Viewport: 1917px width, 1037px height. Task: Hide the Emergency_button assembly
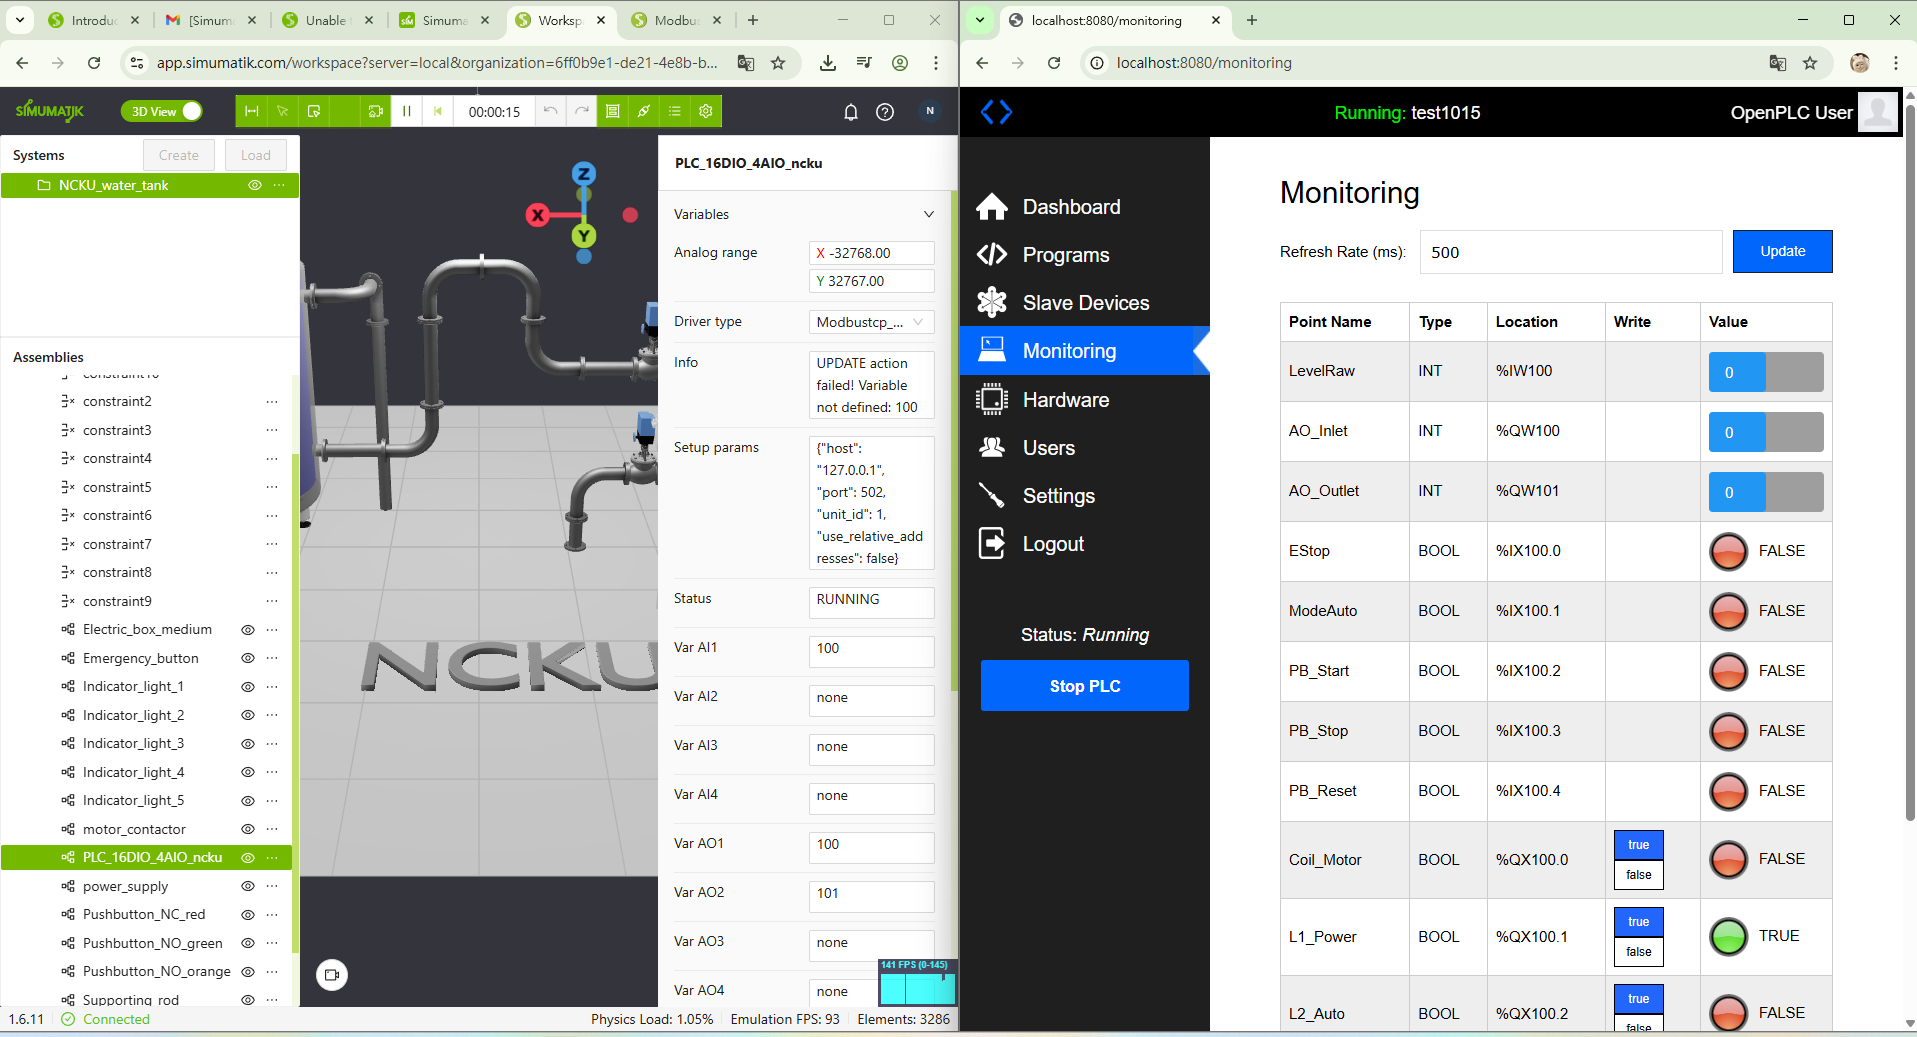(248, 658)
